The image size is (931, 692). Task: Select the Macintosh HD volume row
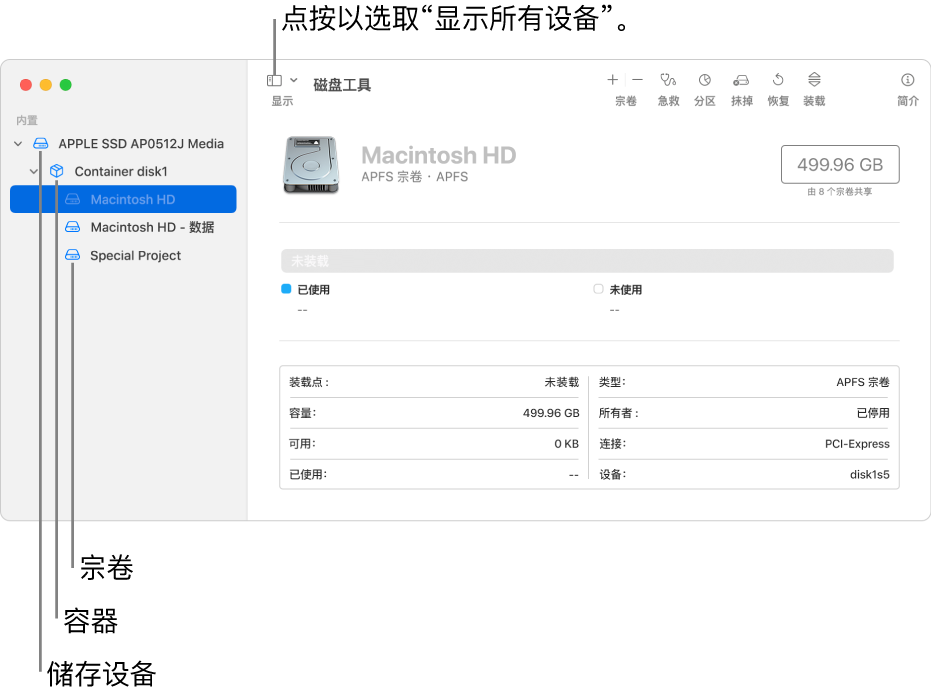point(124,199)
